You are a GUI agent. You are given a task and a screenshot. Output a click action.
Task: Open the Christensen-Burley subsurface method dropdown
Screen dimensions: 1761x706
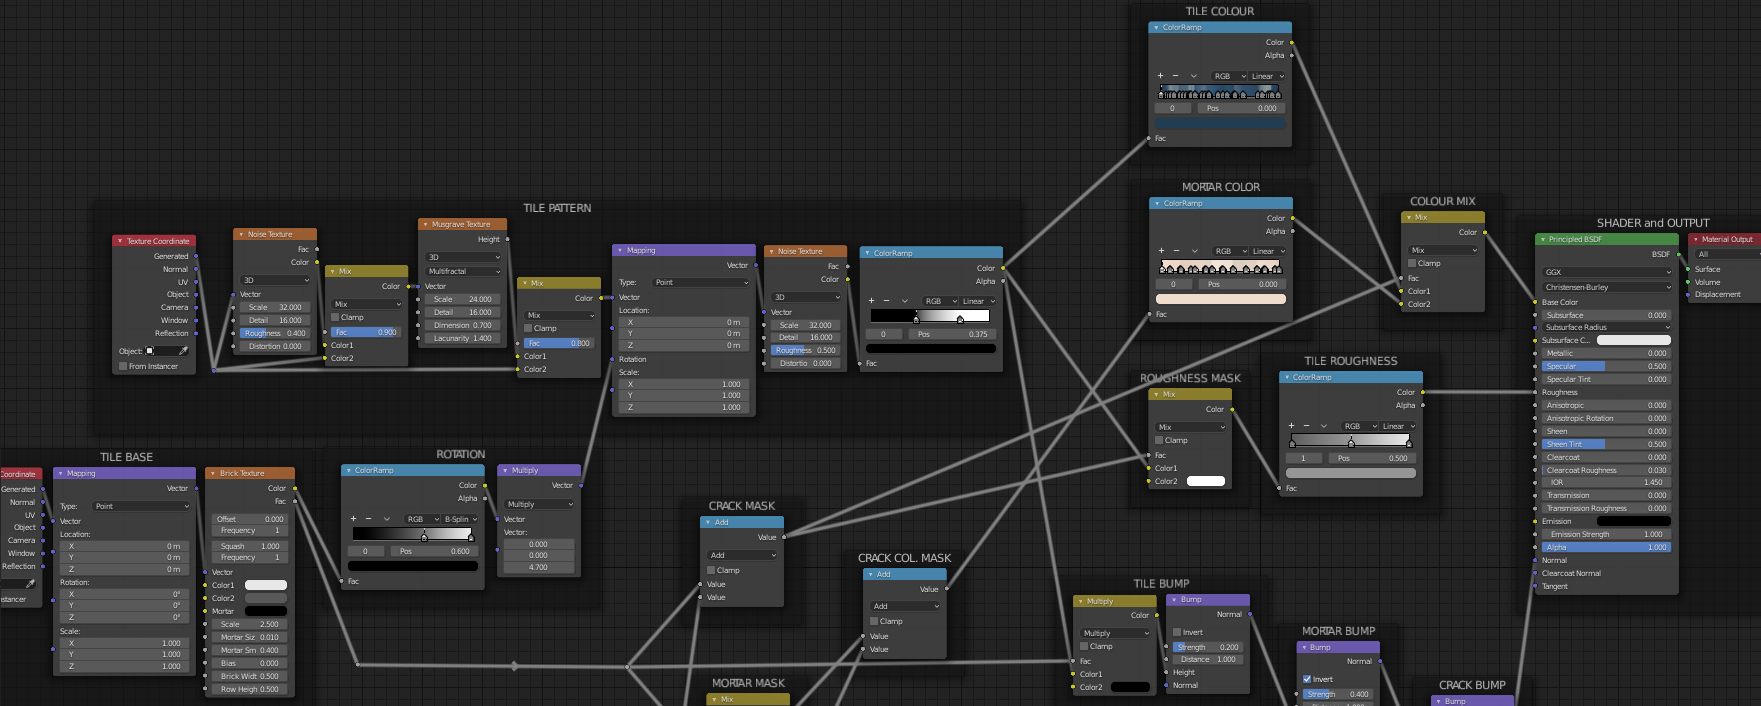tap(1606, 287)
